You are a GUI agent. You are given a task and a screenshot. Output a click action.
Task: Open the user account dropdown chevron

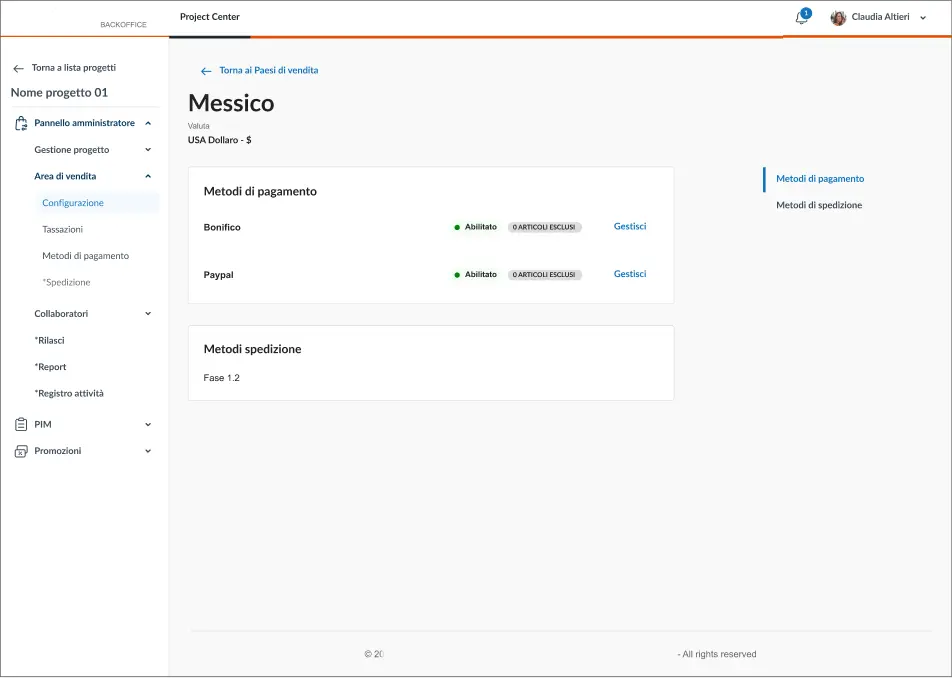[x=923, y=17]
